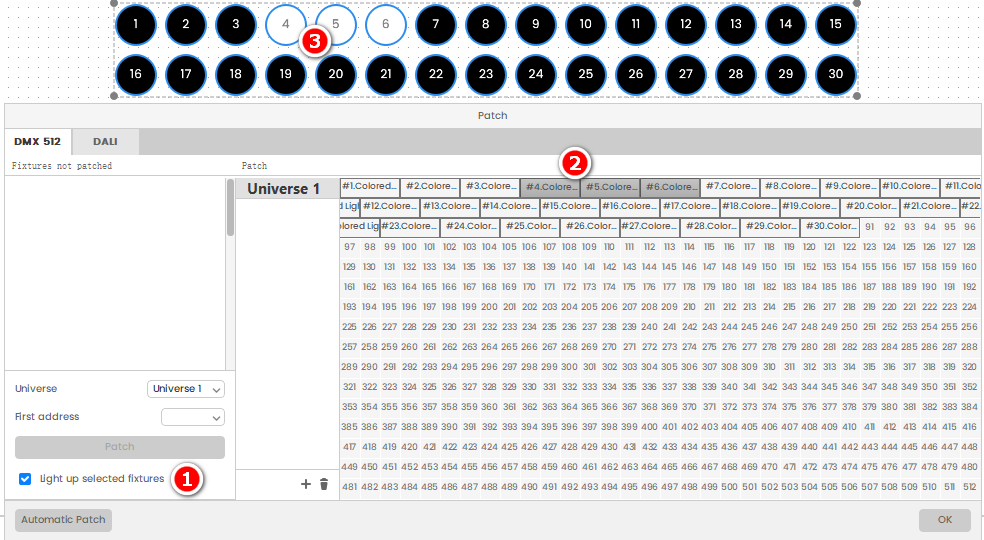Image resolution: width=984 pixels, height=540 pixels.
Task: Click the trash icon to delete universe
Action: [323, 484]
